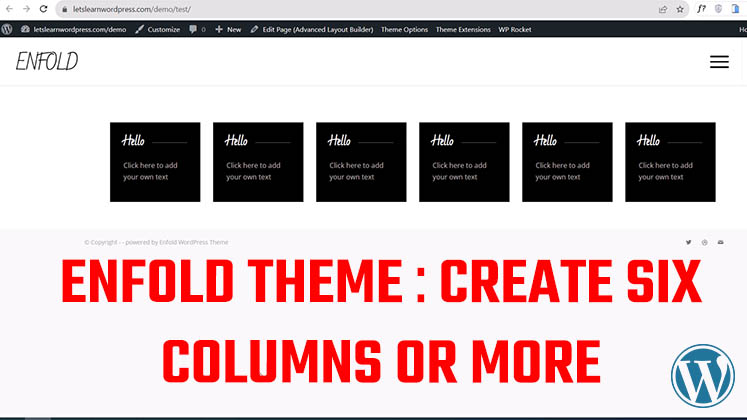Open the New content menu
This screenshot has height=420, width=747.
[x=228, y=30]
